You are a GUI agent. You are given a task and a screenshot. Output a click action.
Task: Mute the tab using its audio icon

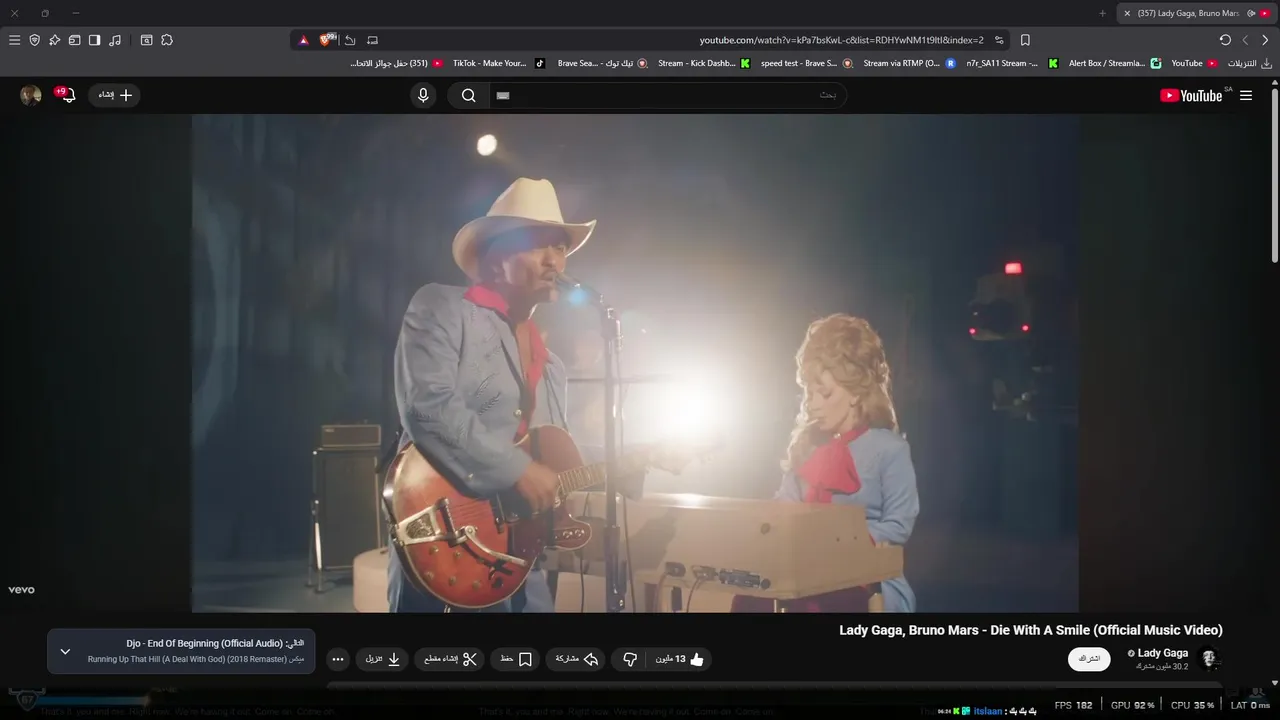(x=1251, y=13)
